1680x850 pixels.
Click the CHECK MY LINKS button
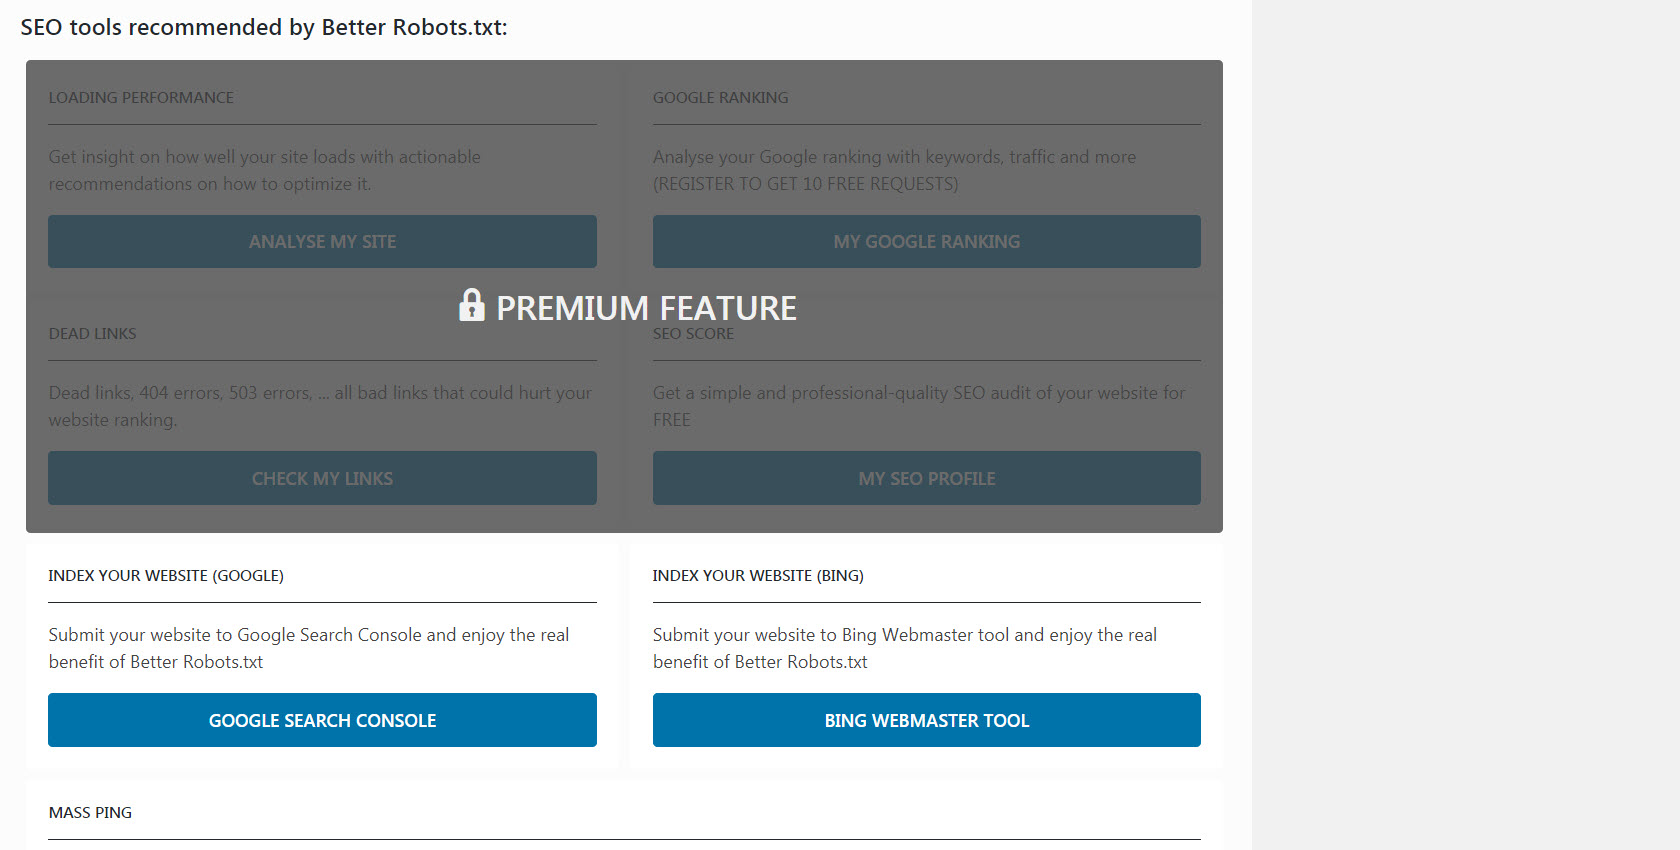point(322,478)
